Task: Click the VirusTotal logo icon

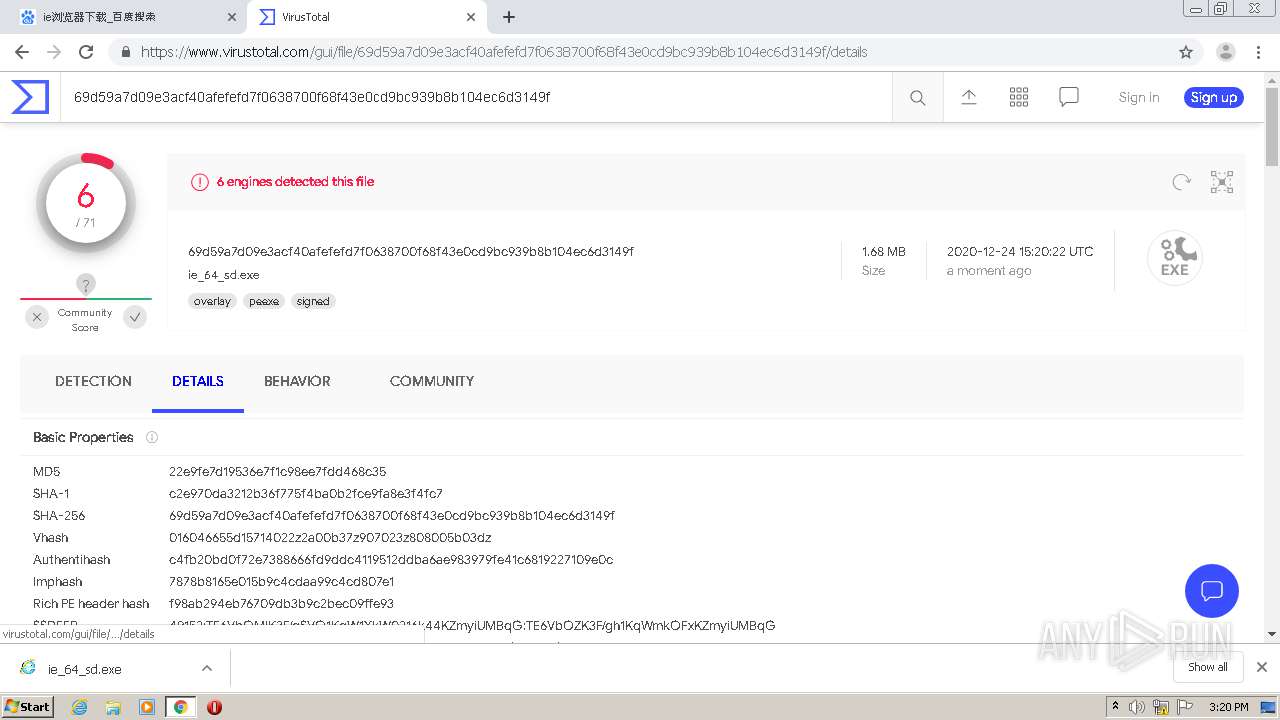Action: click(30, 97)
